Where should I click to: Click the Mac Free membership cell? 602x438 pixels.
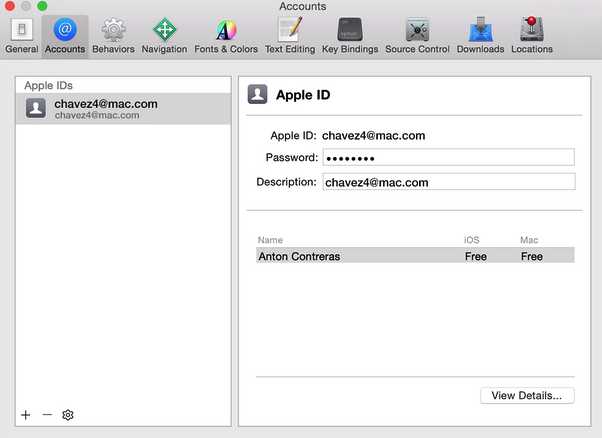pyautogui.click(x=532, y=256)
